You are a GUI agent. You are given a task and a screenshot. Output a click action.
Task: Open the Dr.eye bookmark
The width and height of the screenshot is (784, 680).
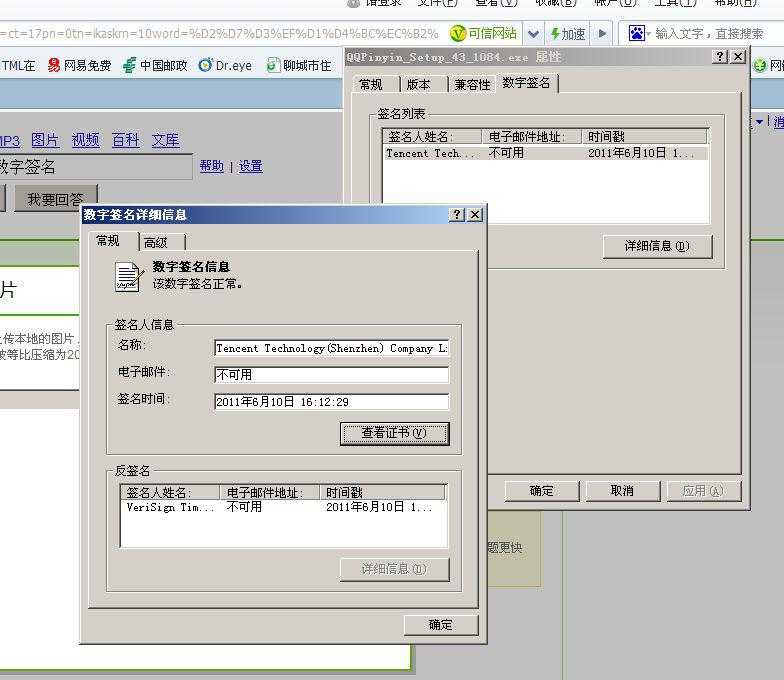(x=225, y=65)
